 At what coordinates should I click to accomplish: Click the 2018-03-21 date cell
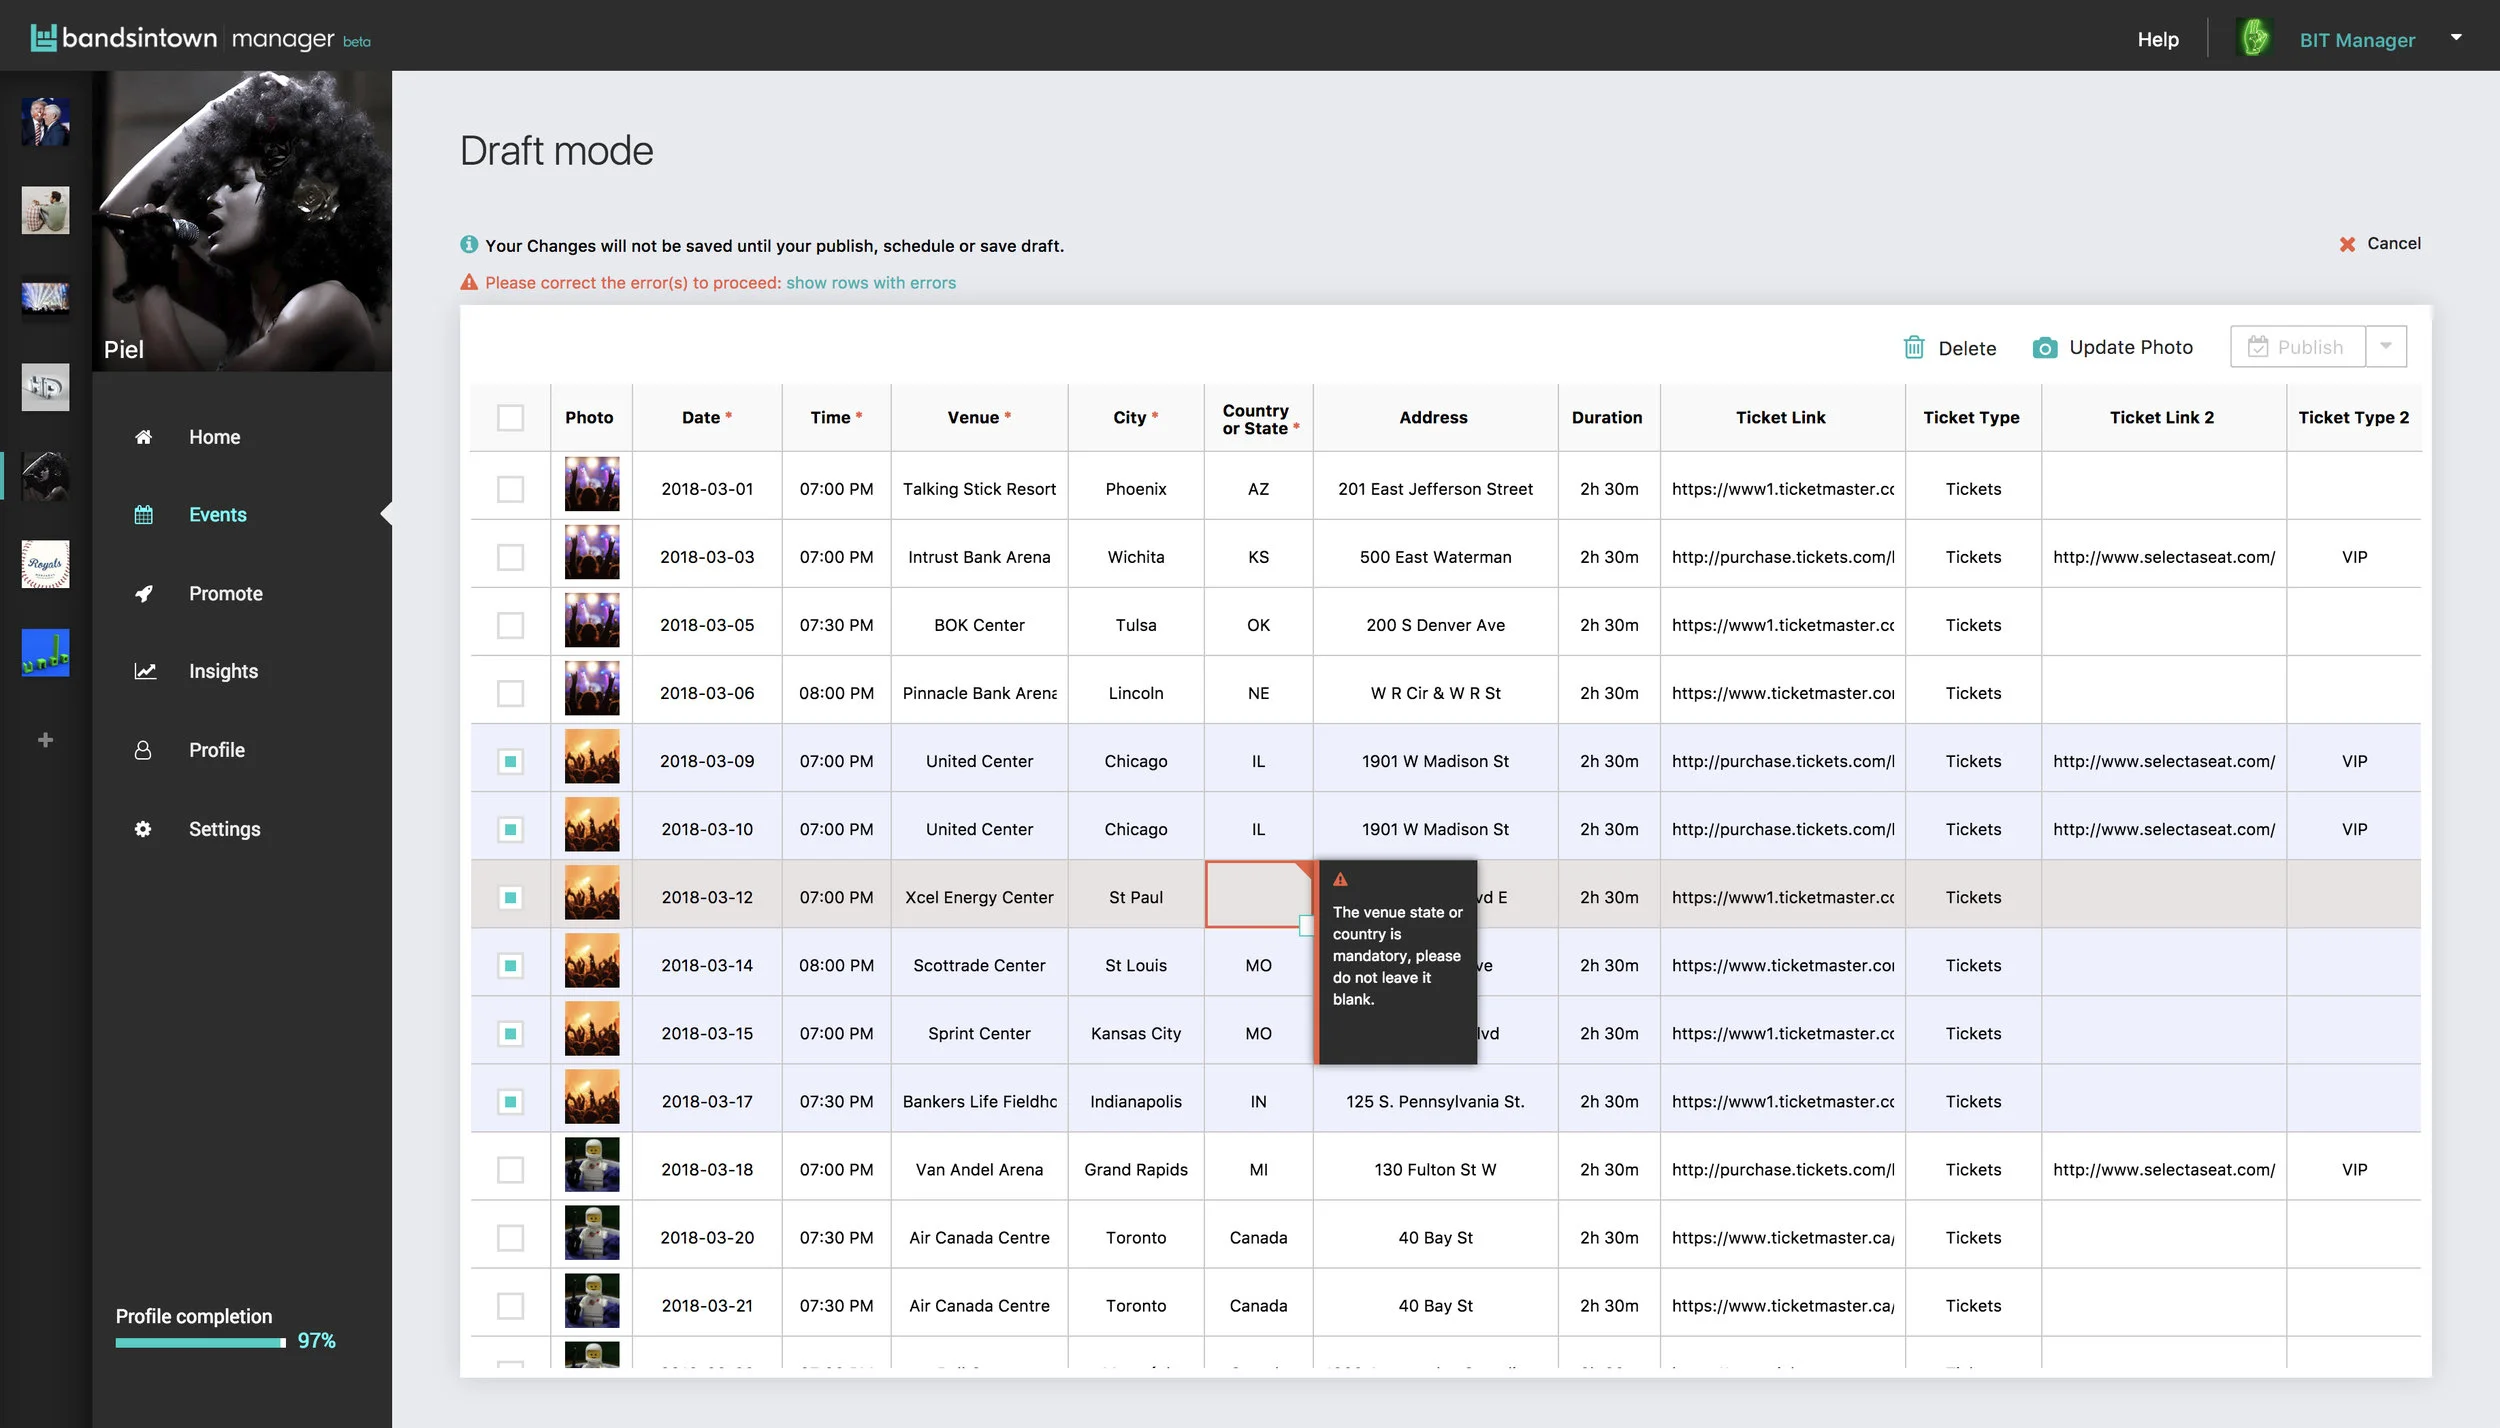[x=706, y=1305]
